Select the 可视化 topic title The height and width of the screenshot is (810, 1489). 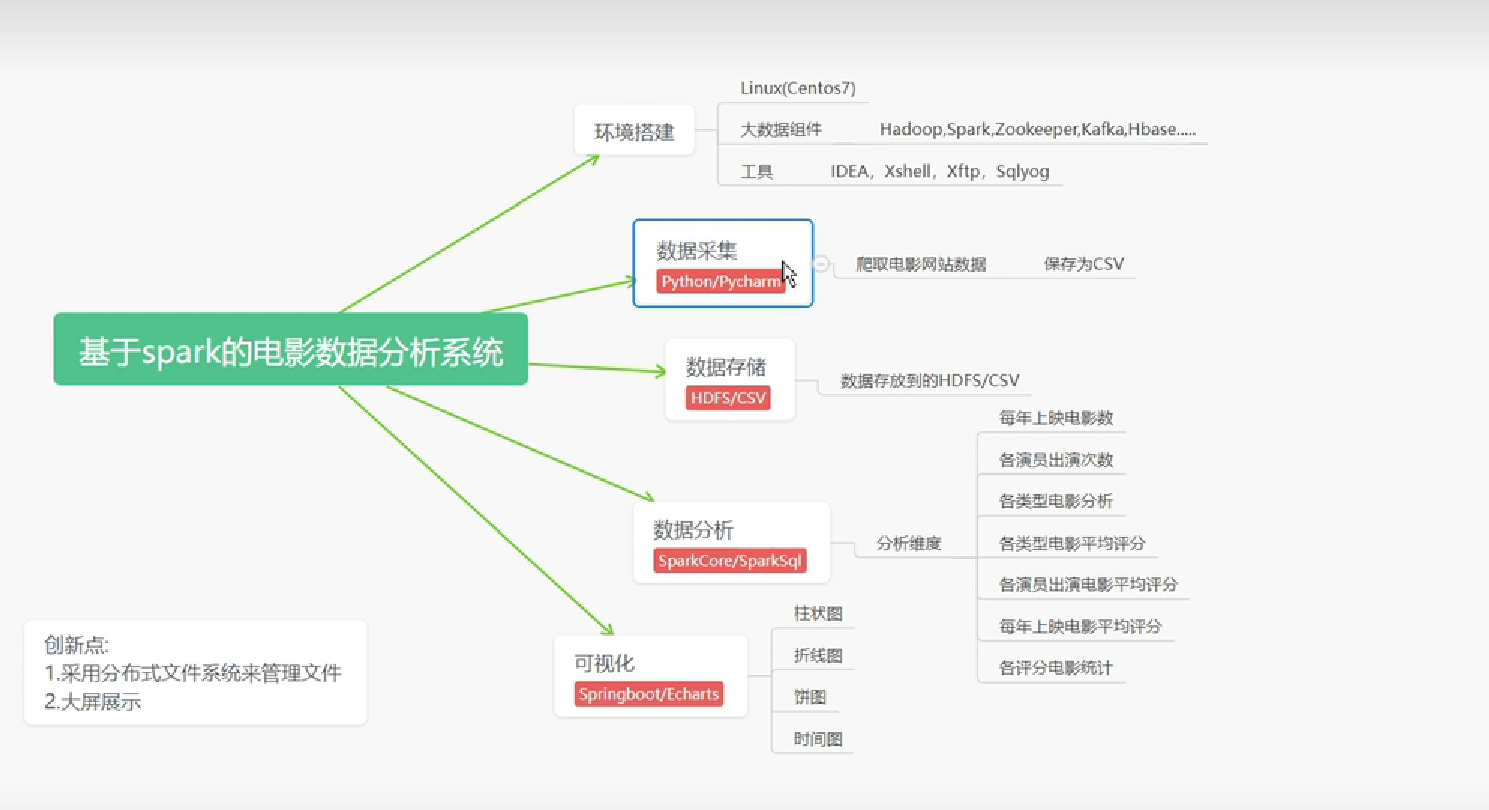coord(604,663)
